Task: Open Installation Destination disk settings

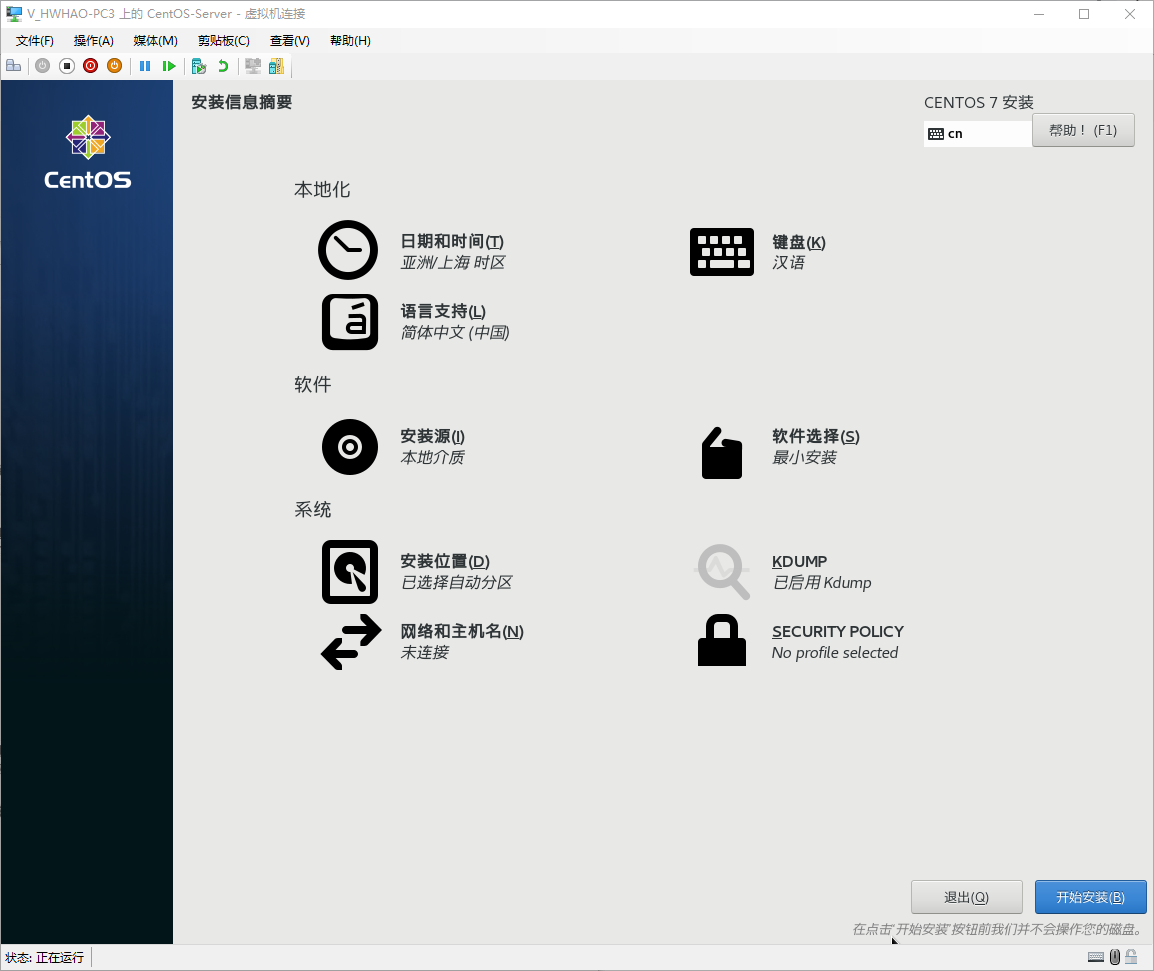Action: (x=350, y=572)
